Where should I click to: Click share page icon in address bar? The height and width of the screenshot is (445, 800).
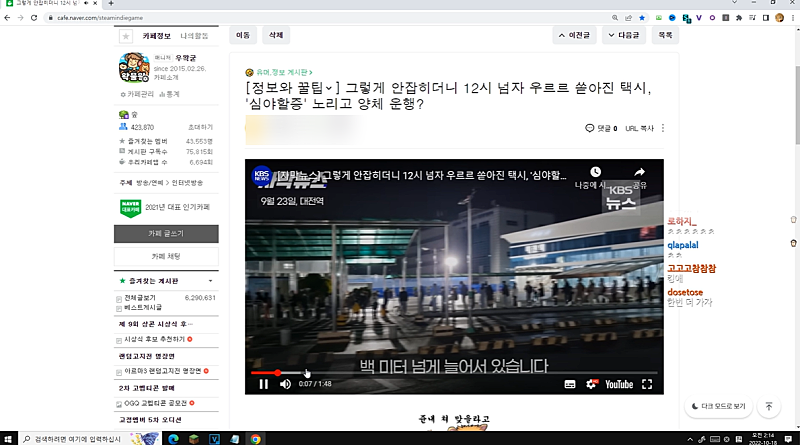click(x=628, y=18)
